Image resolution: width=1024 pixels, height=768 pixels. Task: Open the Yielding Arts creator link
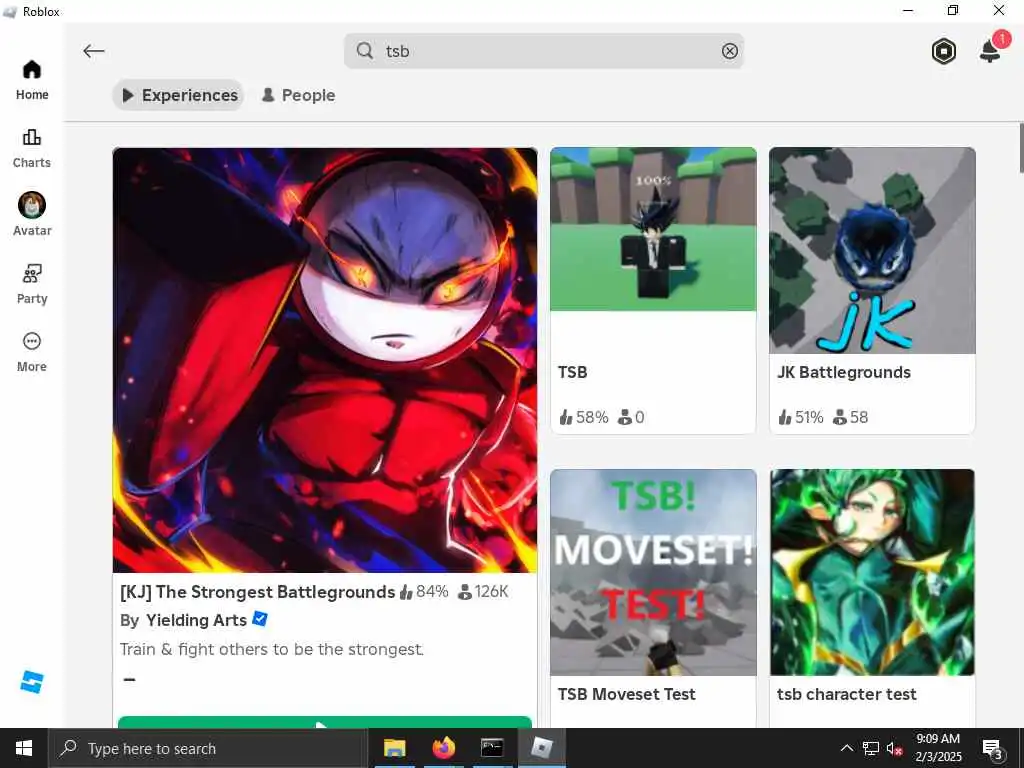coord(196,620)
